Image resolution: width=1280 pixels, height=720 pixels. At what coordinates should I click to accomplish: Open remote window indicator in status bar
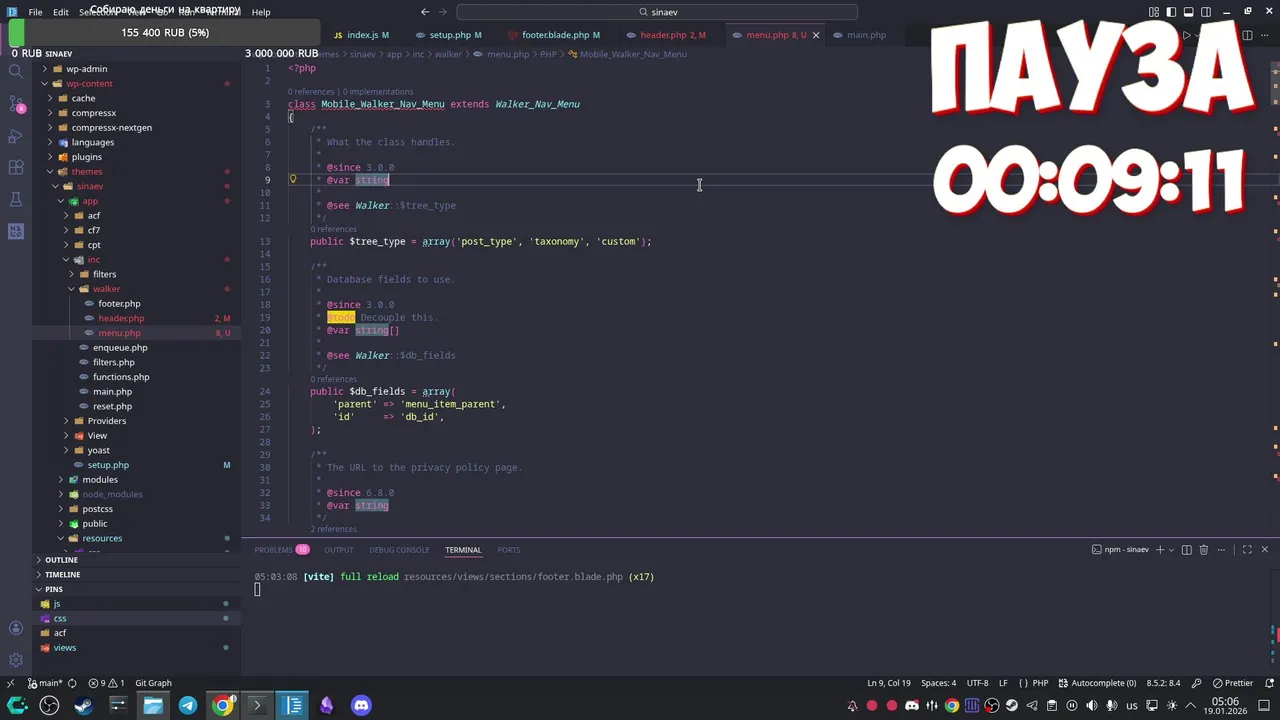pos(10,683)
